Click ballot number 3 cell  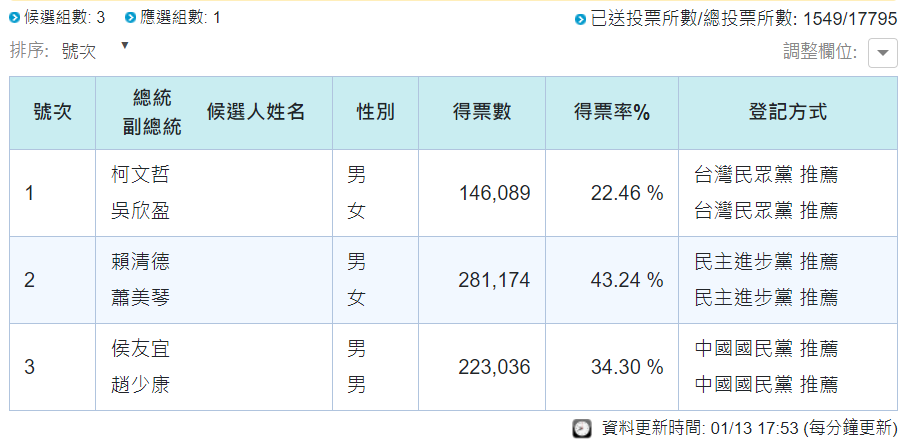[x=53, y=367]
